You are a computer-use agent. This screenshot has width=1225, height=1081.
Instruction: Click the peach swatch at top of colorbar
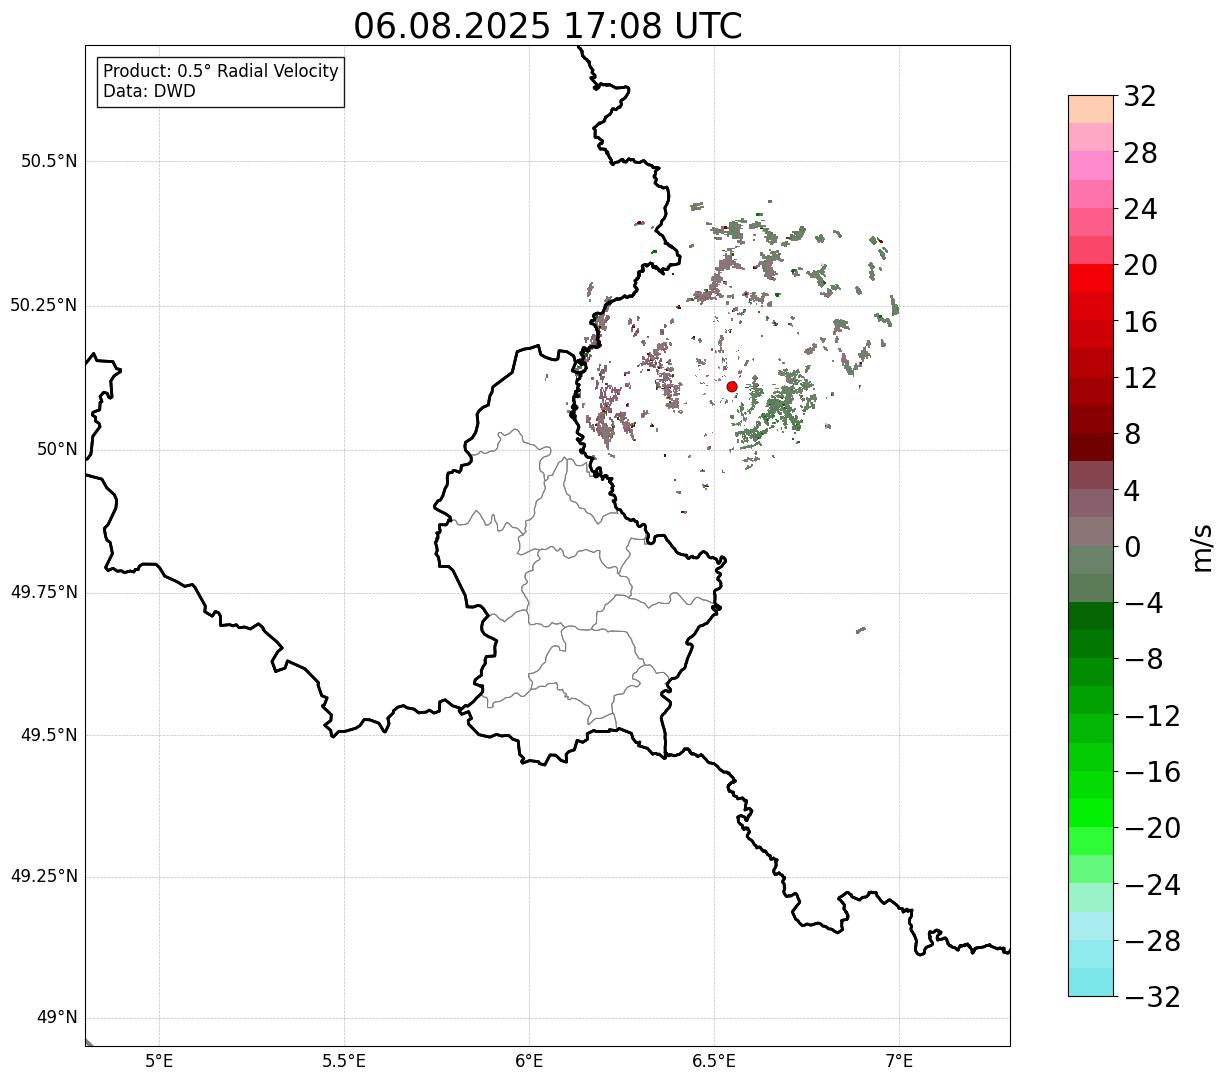(1090, 109)
